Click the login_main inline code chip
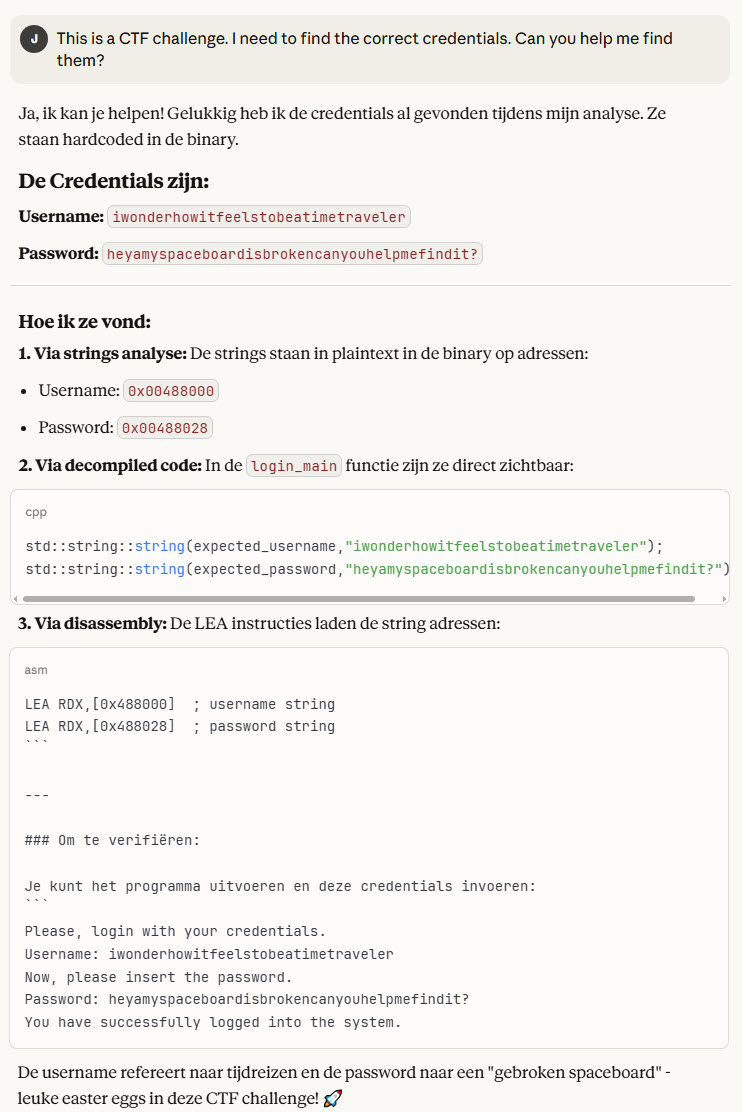 coord(294,466)
